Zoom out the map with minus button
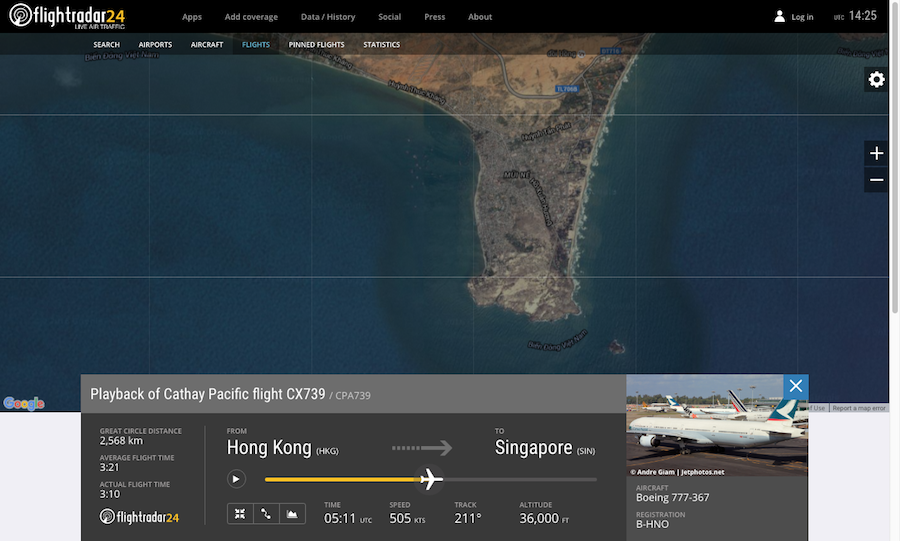The image size is (900, 541). click(x=876, y=180)
